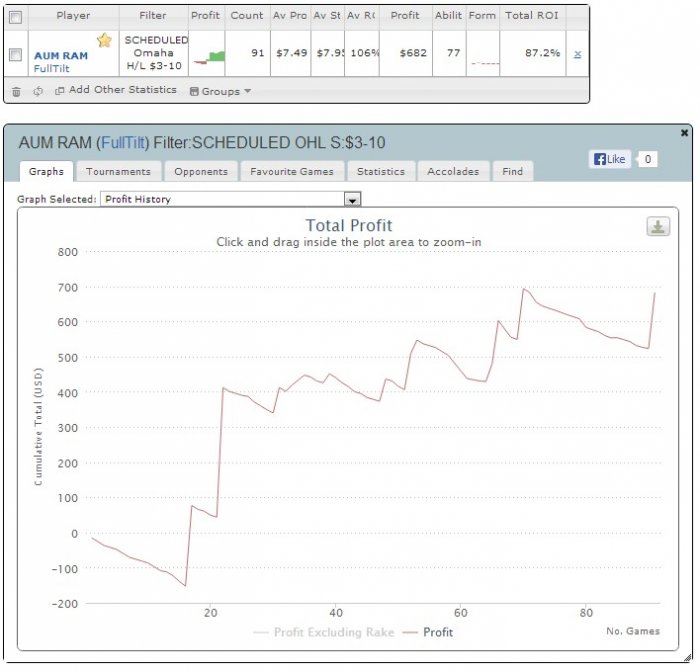Open the Opponents tab
This screenshot has height=672, width=700.
[x=201, y=172]
